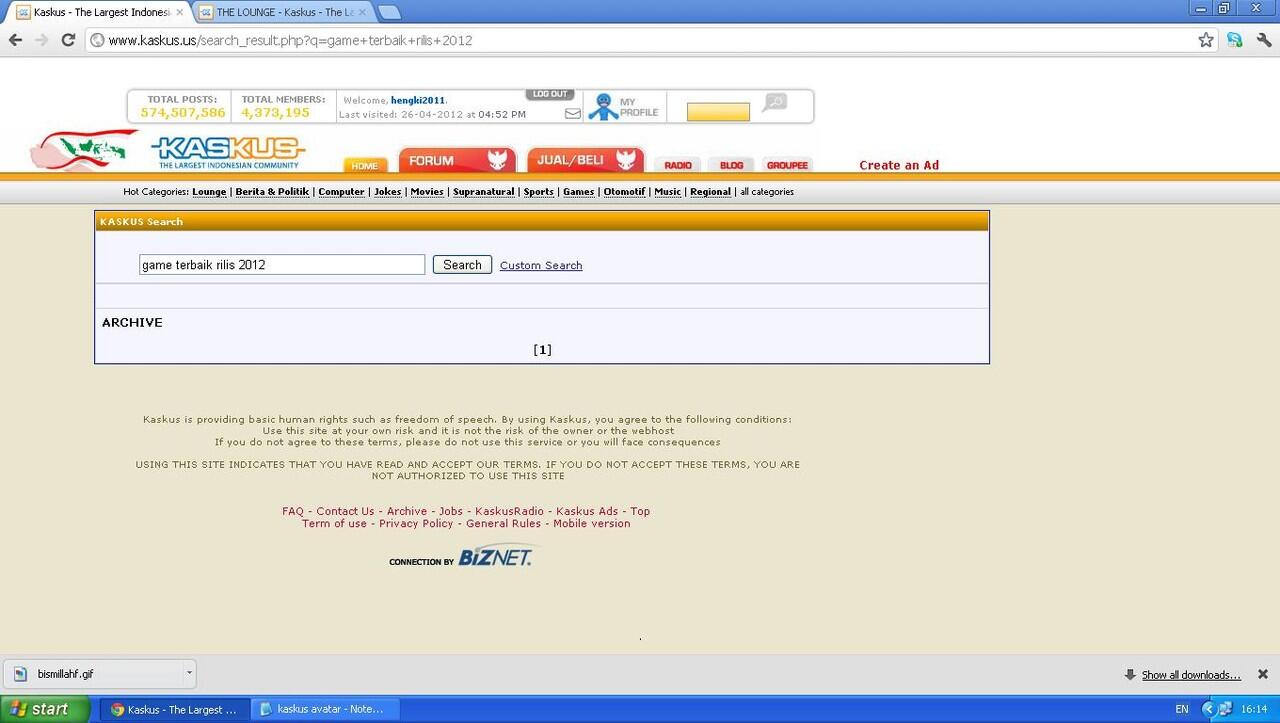This screenshot has width=1280, height=723.
Task: Click the Search button
Action: pyautogui.click(x=462, y=265)
